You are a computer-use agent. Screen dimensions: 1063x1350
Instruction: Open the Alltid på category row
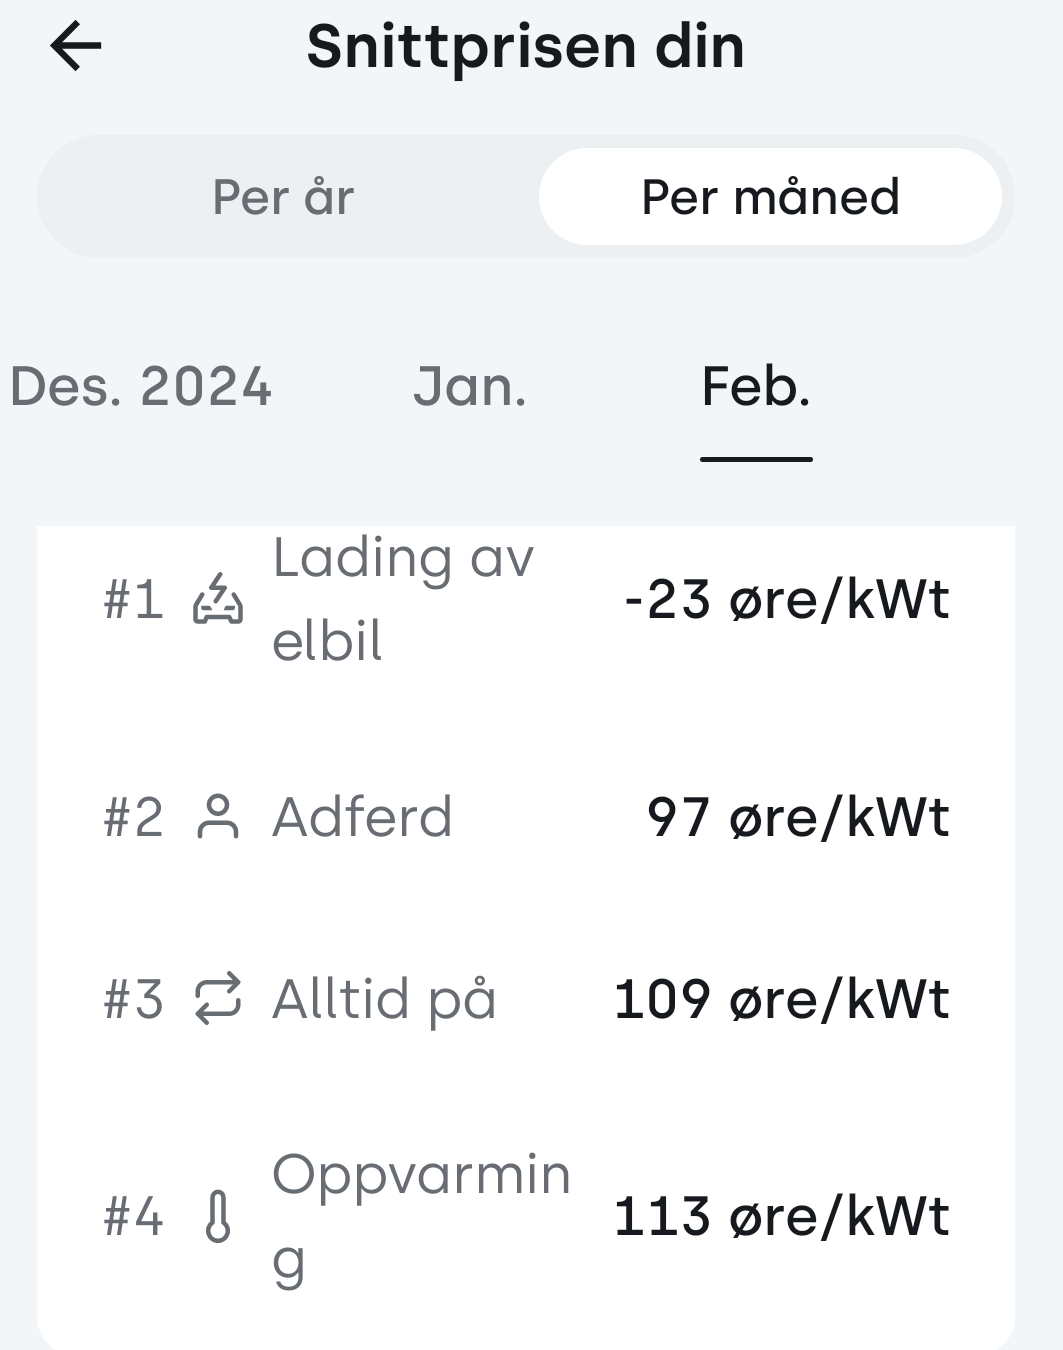(x=526, y=999)
